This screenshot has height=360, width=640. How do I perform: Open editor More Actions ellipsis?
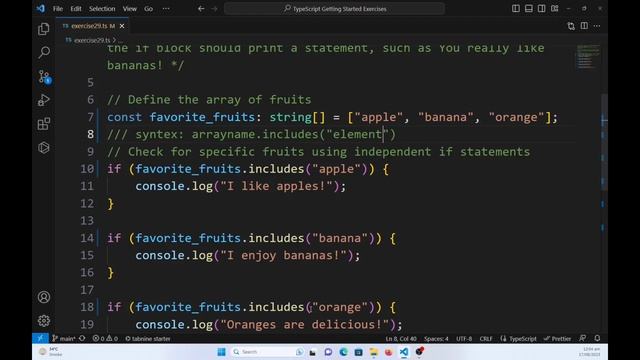[x=597, y=26]
